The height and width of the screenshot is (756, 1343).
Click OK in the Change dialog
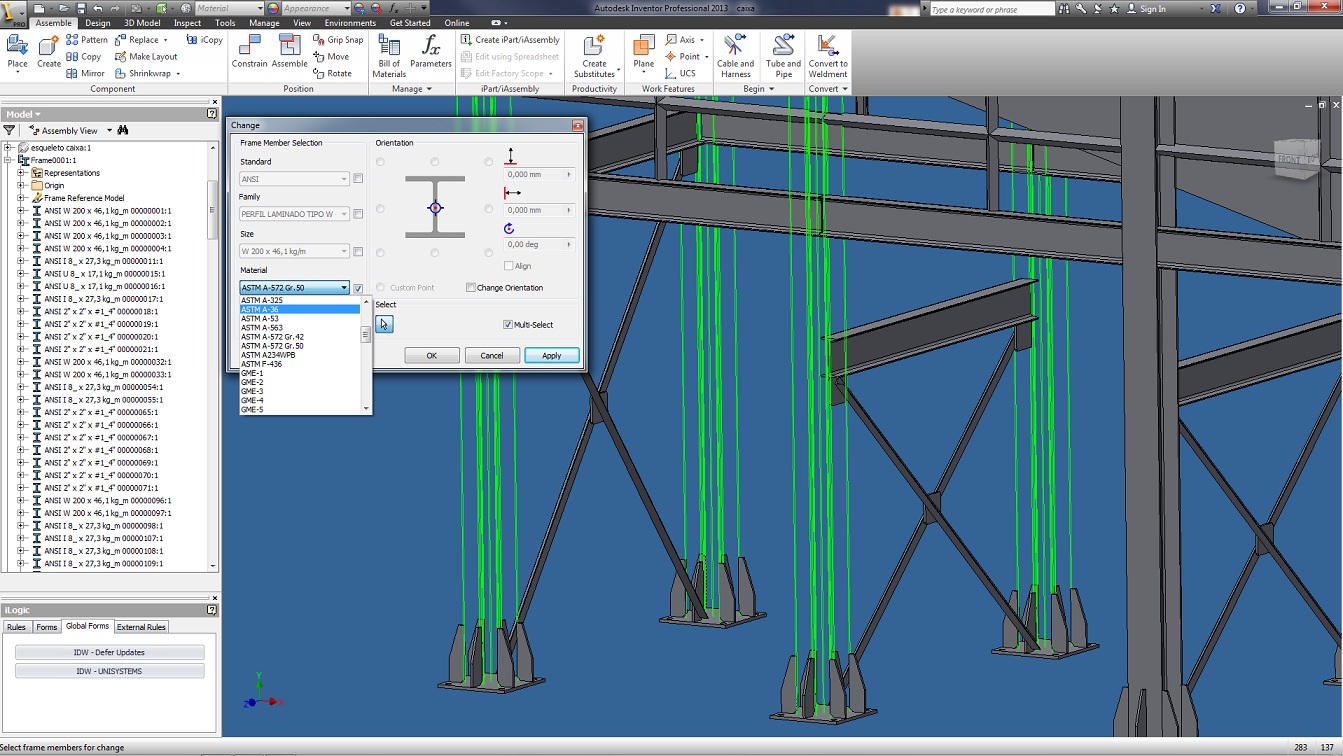[x=432, y=355]
